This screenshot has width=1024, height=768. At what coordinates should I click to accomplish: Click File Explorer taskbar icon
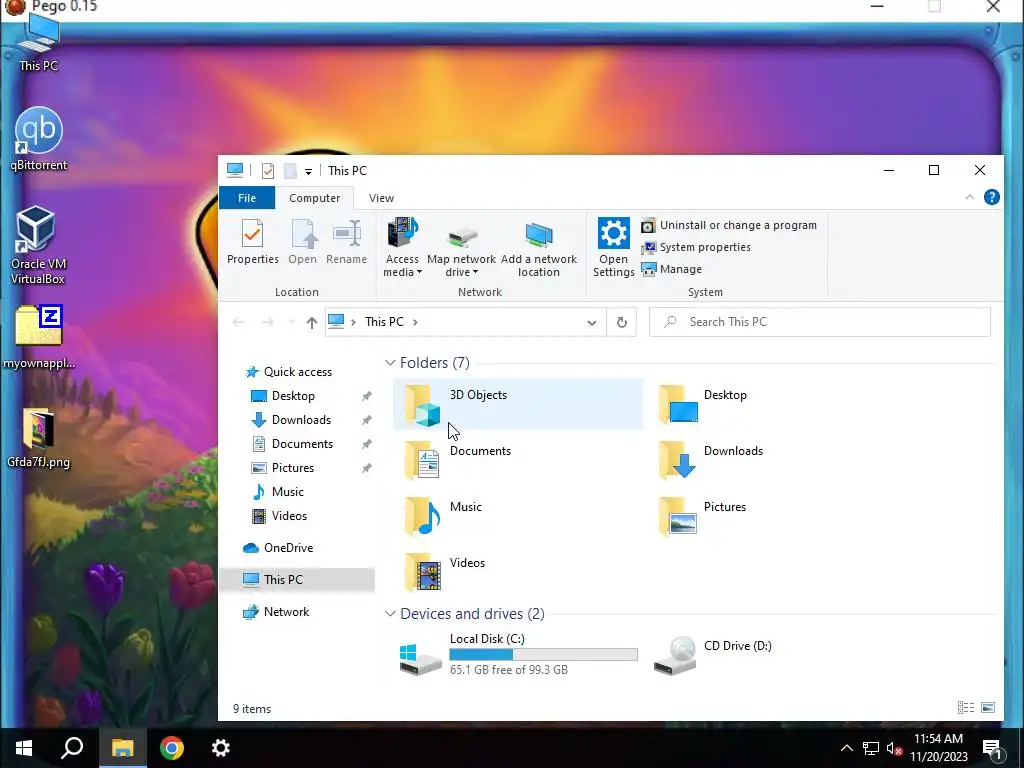[122, 748]
